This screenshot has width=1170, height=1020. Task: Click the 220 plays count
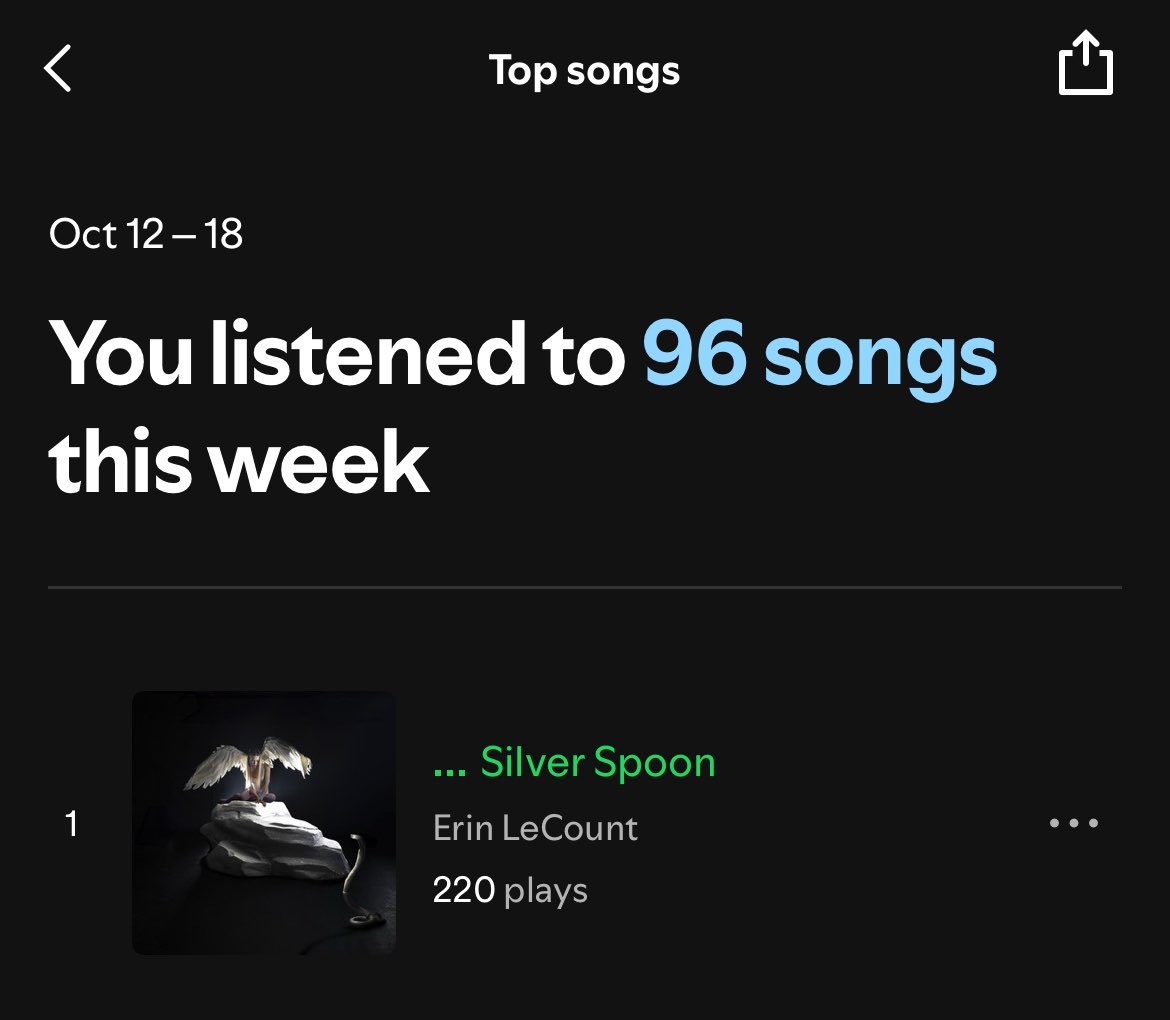point(510,890)
